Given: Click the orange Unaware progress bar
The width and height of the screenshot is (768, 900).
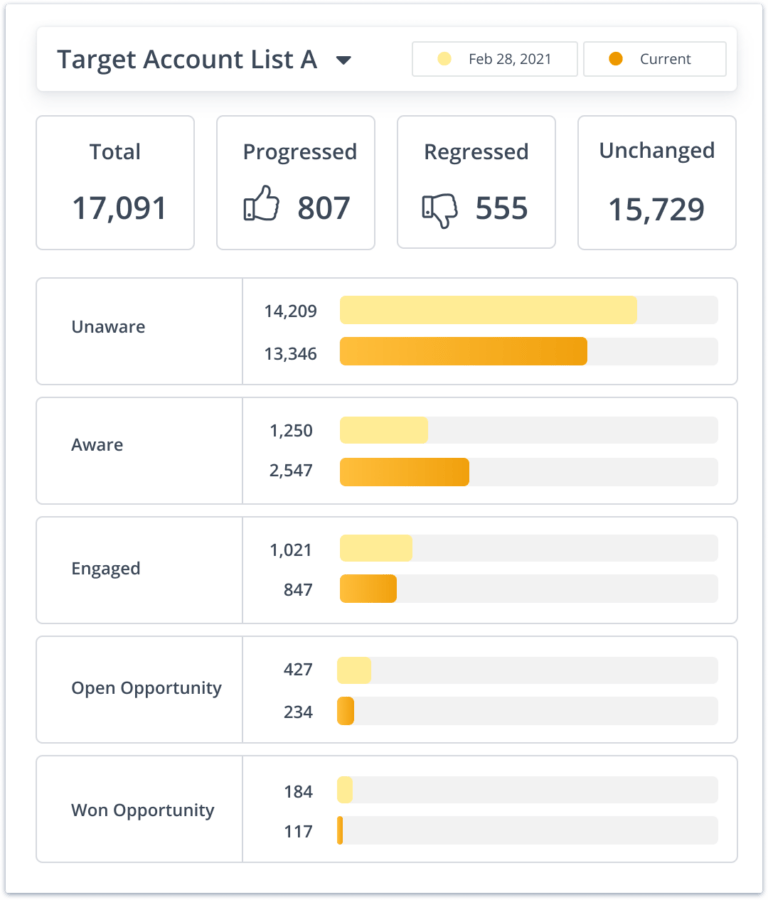Looking at the screenshot, I should [x=463, y=352].
